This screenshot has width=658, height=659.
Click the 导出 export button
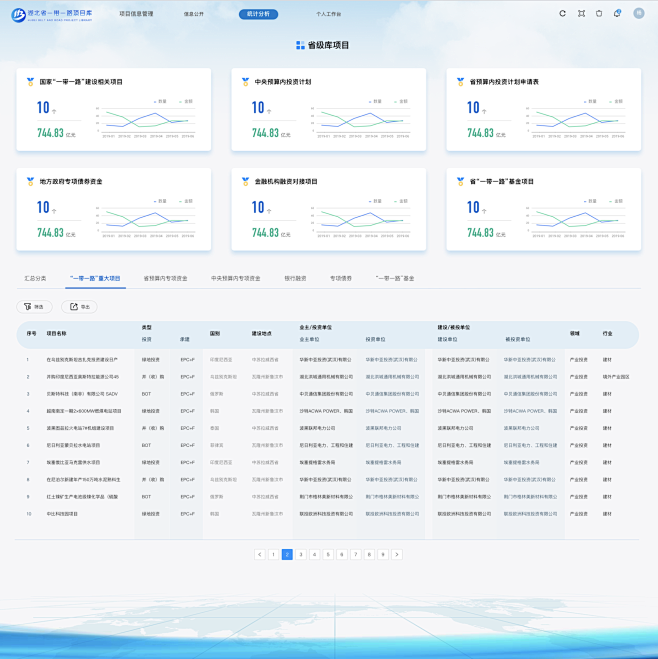pyautogui.click(x=79, y=307)
